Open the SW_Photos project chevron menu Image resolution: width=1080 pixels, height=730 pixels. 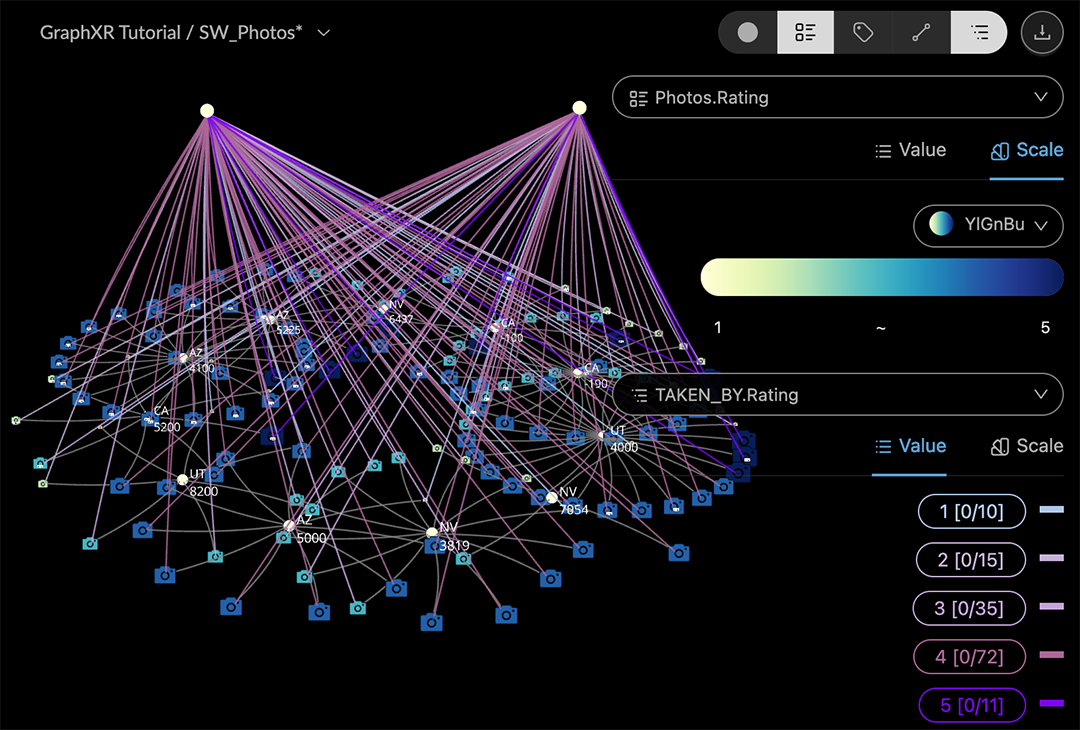[323, 33]
